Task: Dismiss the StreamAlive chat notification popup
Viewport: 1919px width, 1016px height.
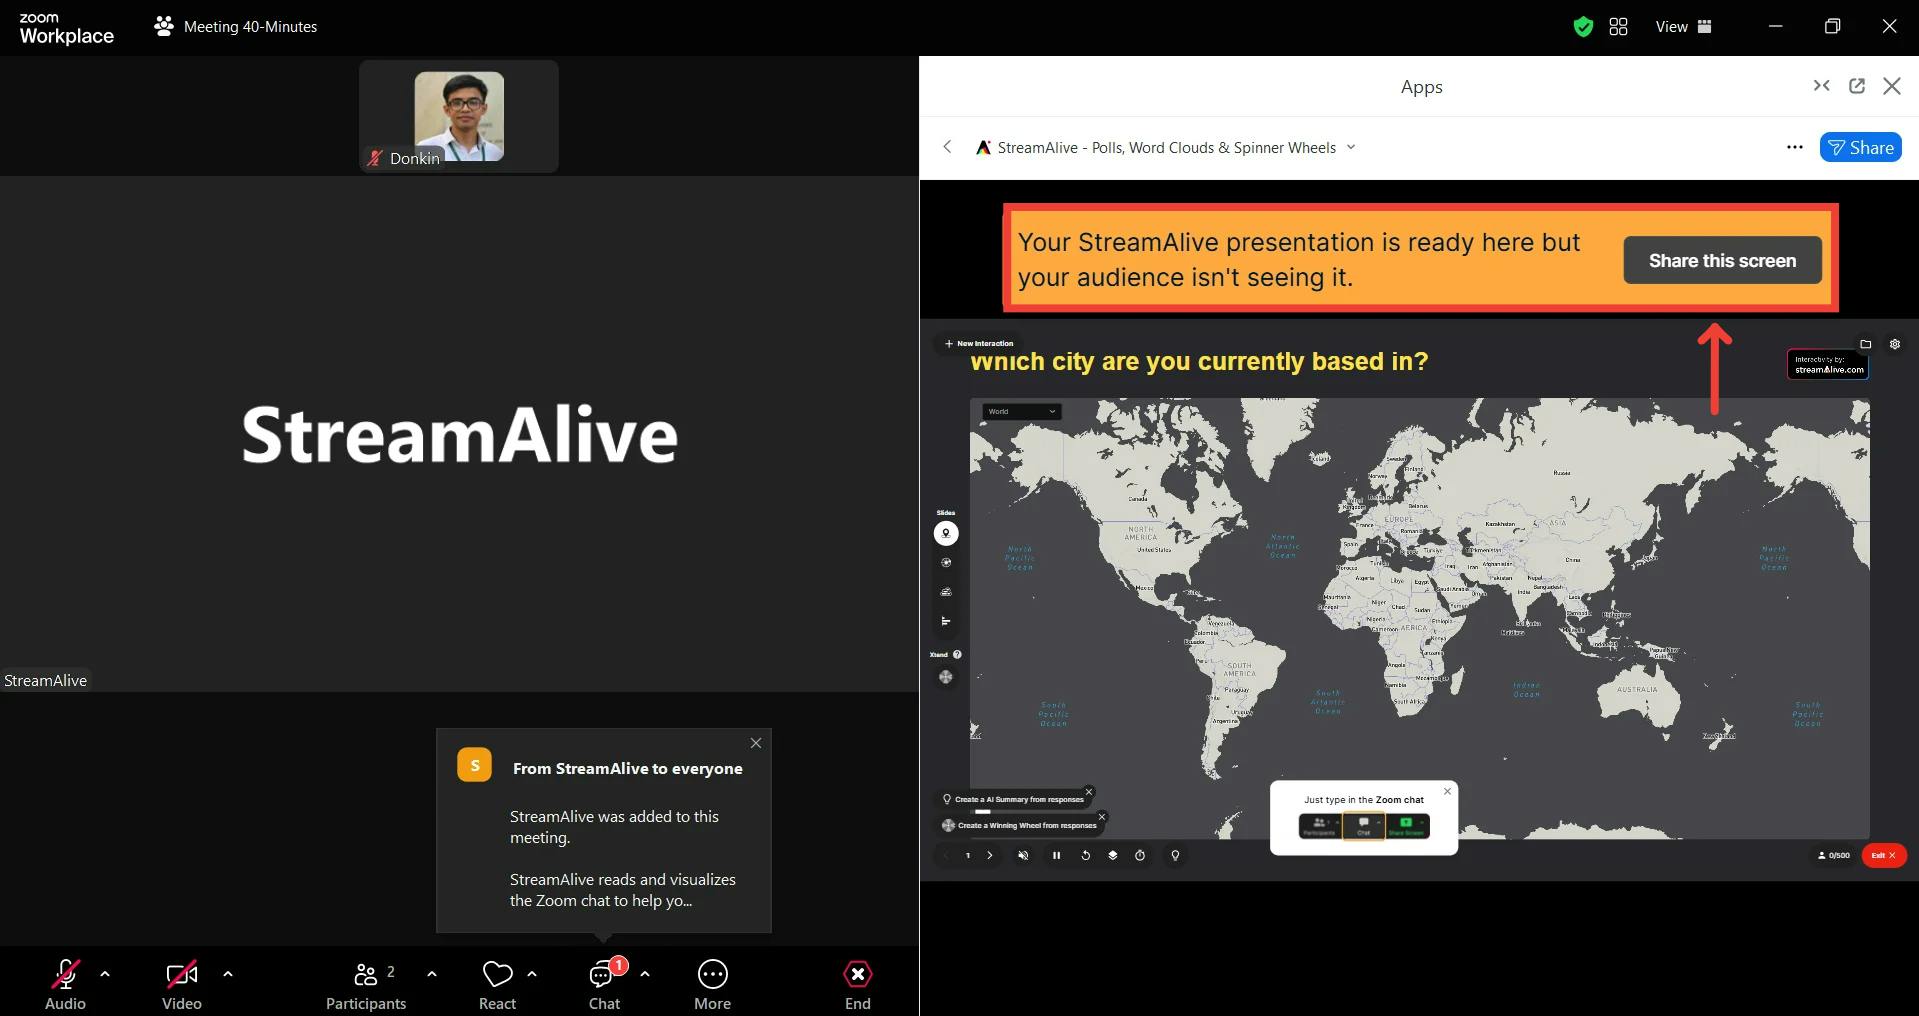Action: pyautogui.click(x=756, y=743)
